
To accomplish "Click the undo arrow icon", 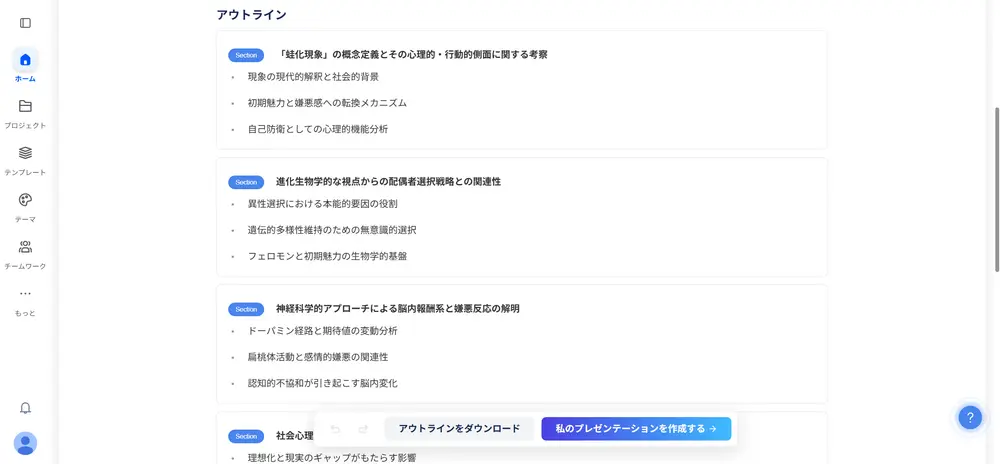I will (x=335, y=429).
